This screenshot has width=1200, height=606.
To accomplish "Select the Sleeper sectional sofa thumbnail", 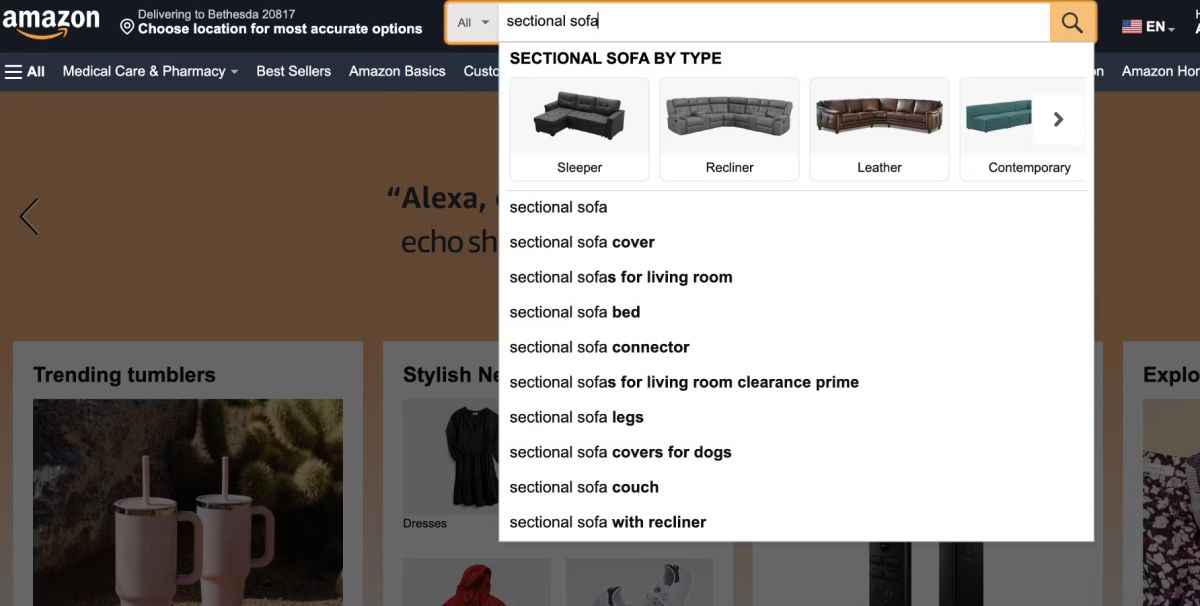I will (x=579, y=129).
